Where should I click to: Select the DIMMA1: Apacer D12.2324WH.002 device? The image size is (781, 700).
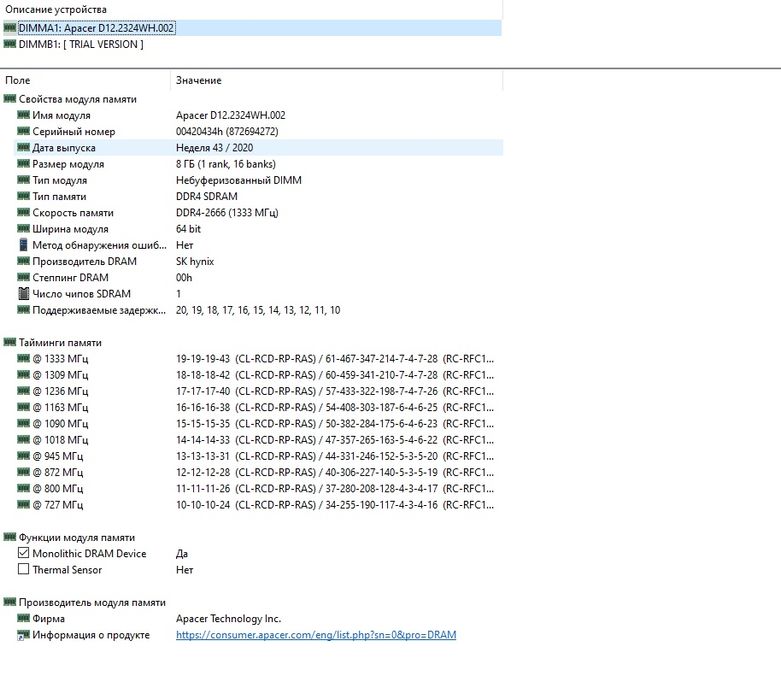click(96, 28)
